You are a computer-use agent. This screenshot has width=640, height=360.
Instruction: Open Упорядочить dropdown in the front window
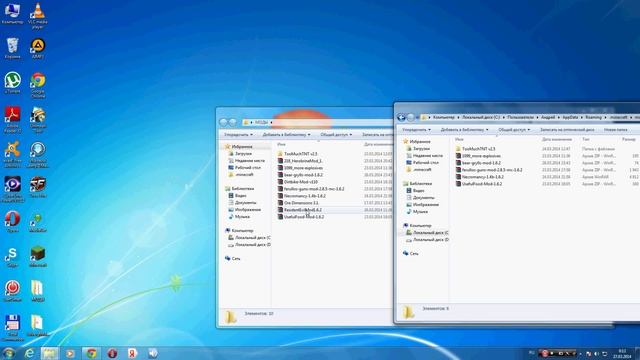(416, 129)
